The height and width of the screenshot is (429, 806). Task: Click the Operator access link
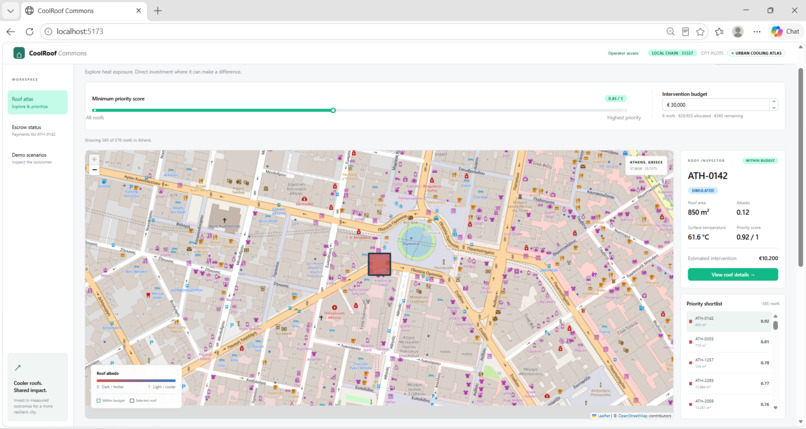623,53
